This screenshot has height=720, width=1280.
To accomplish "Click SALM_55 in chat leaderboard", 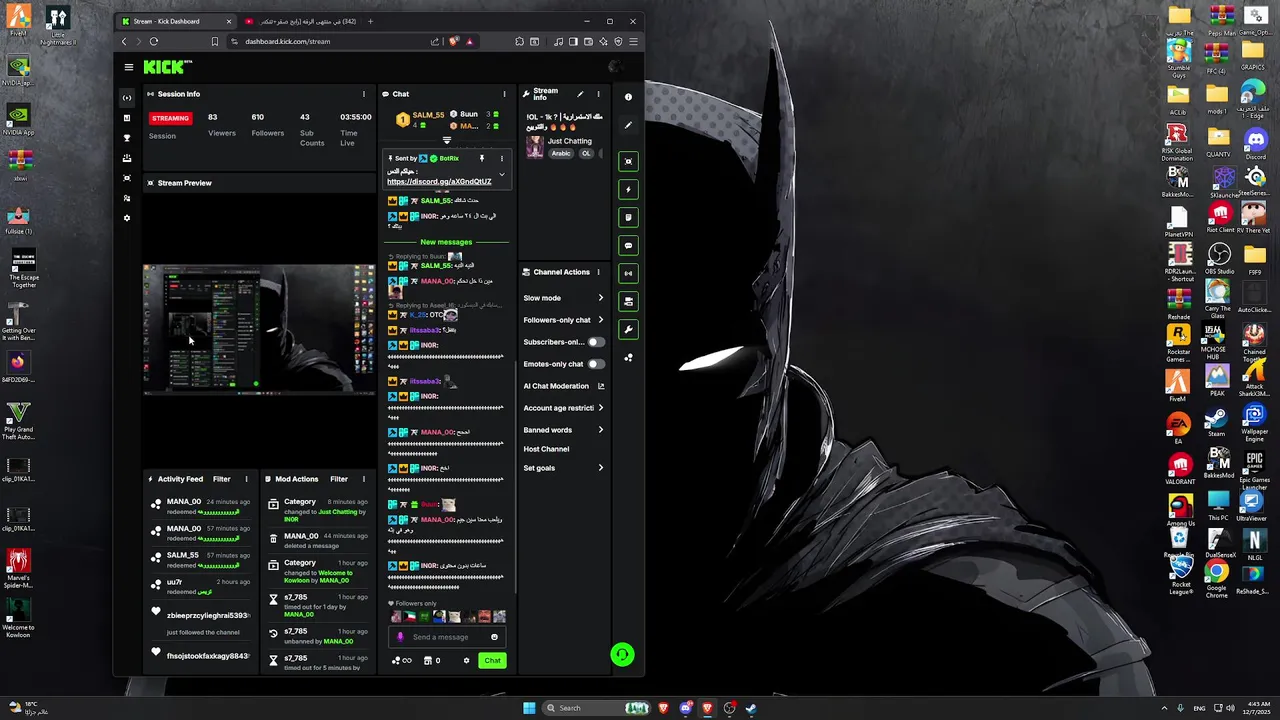I will 428,116.
